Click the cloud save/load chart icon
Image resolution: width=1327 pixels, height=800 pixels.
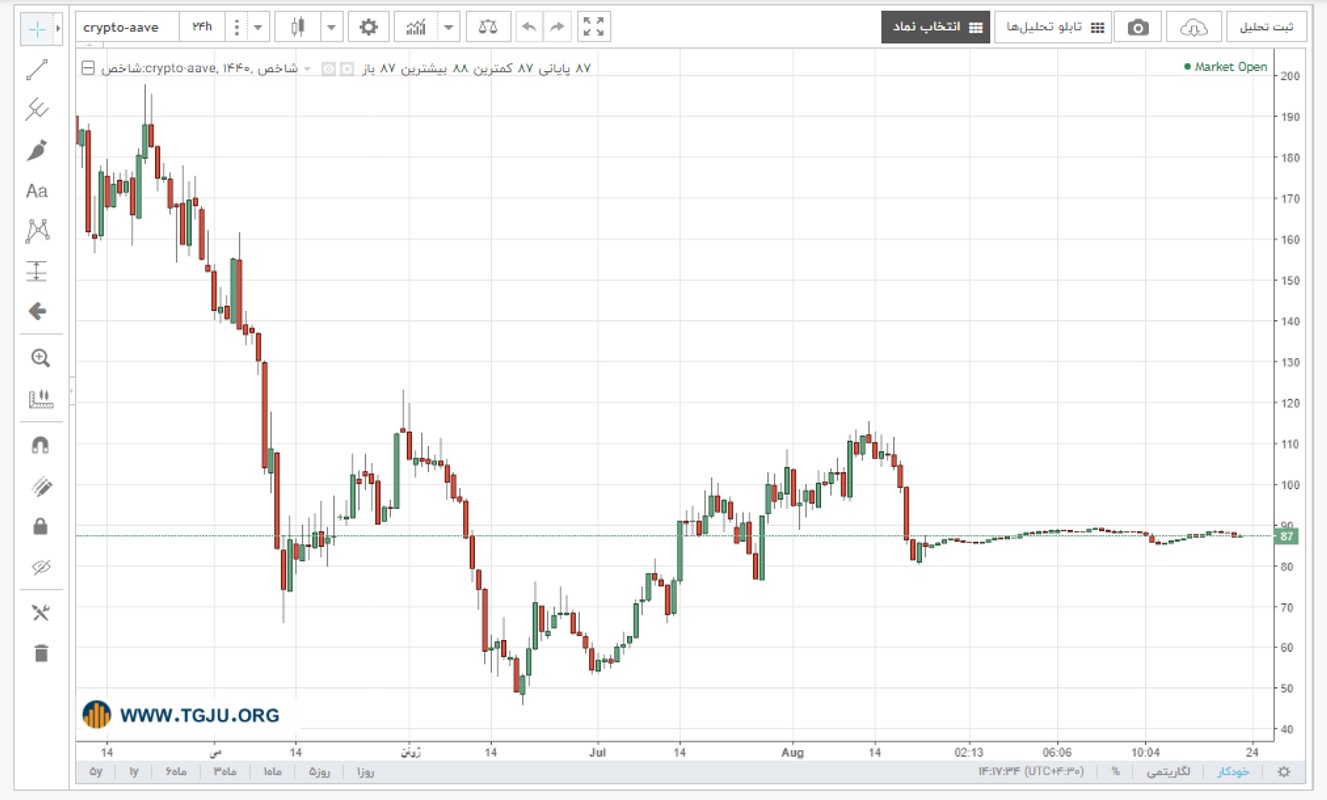click(x=1194, y=27)
